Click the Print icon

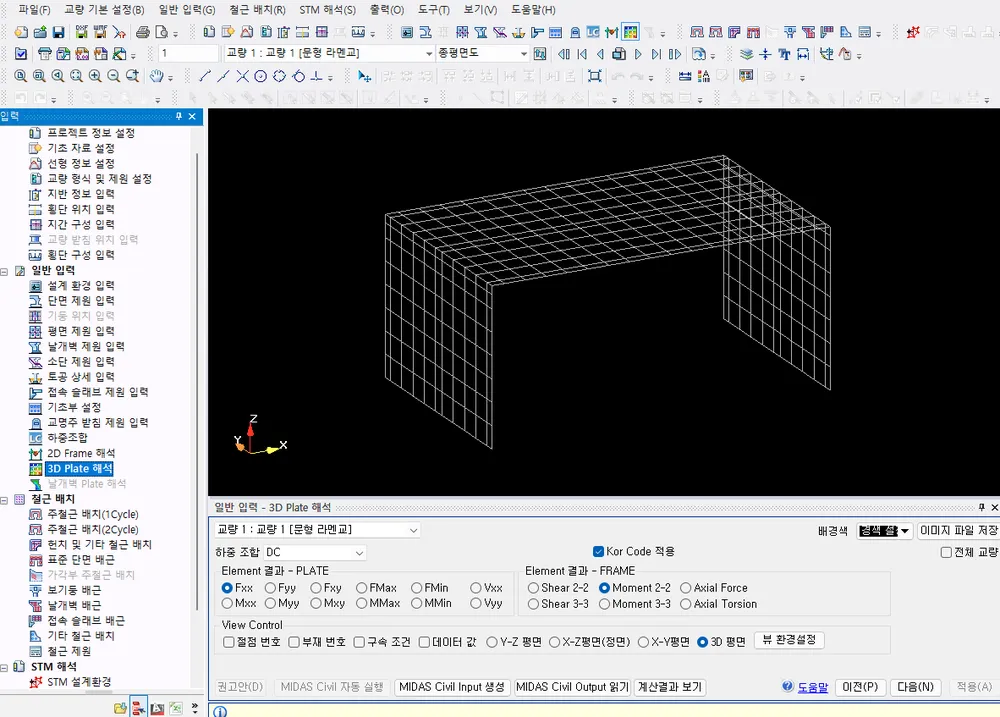143,31
